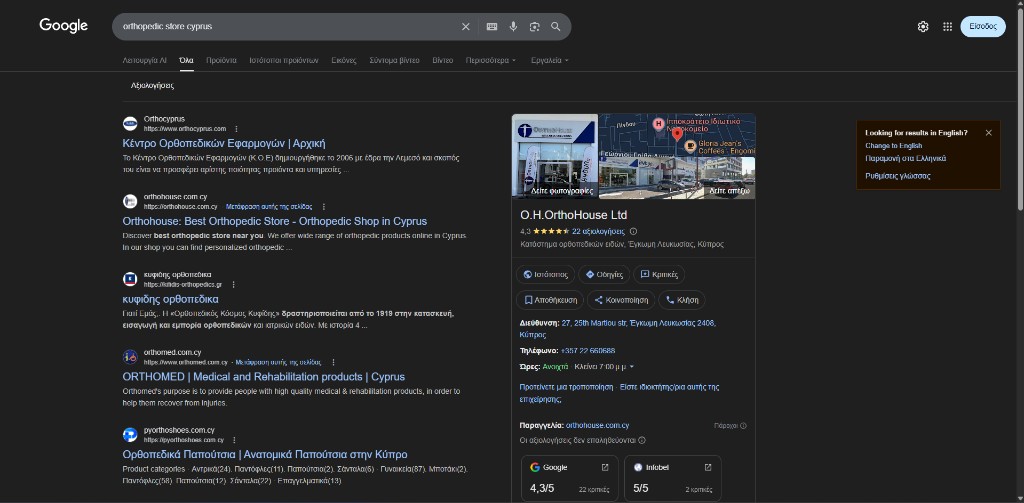
Task: Select the Όλα tab
Action: pos(186,60)
